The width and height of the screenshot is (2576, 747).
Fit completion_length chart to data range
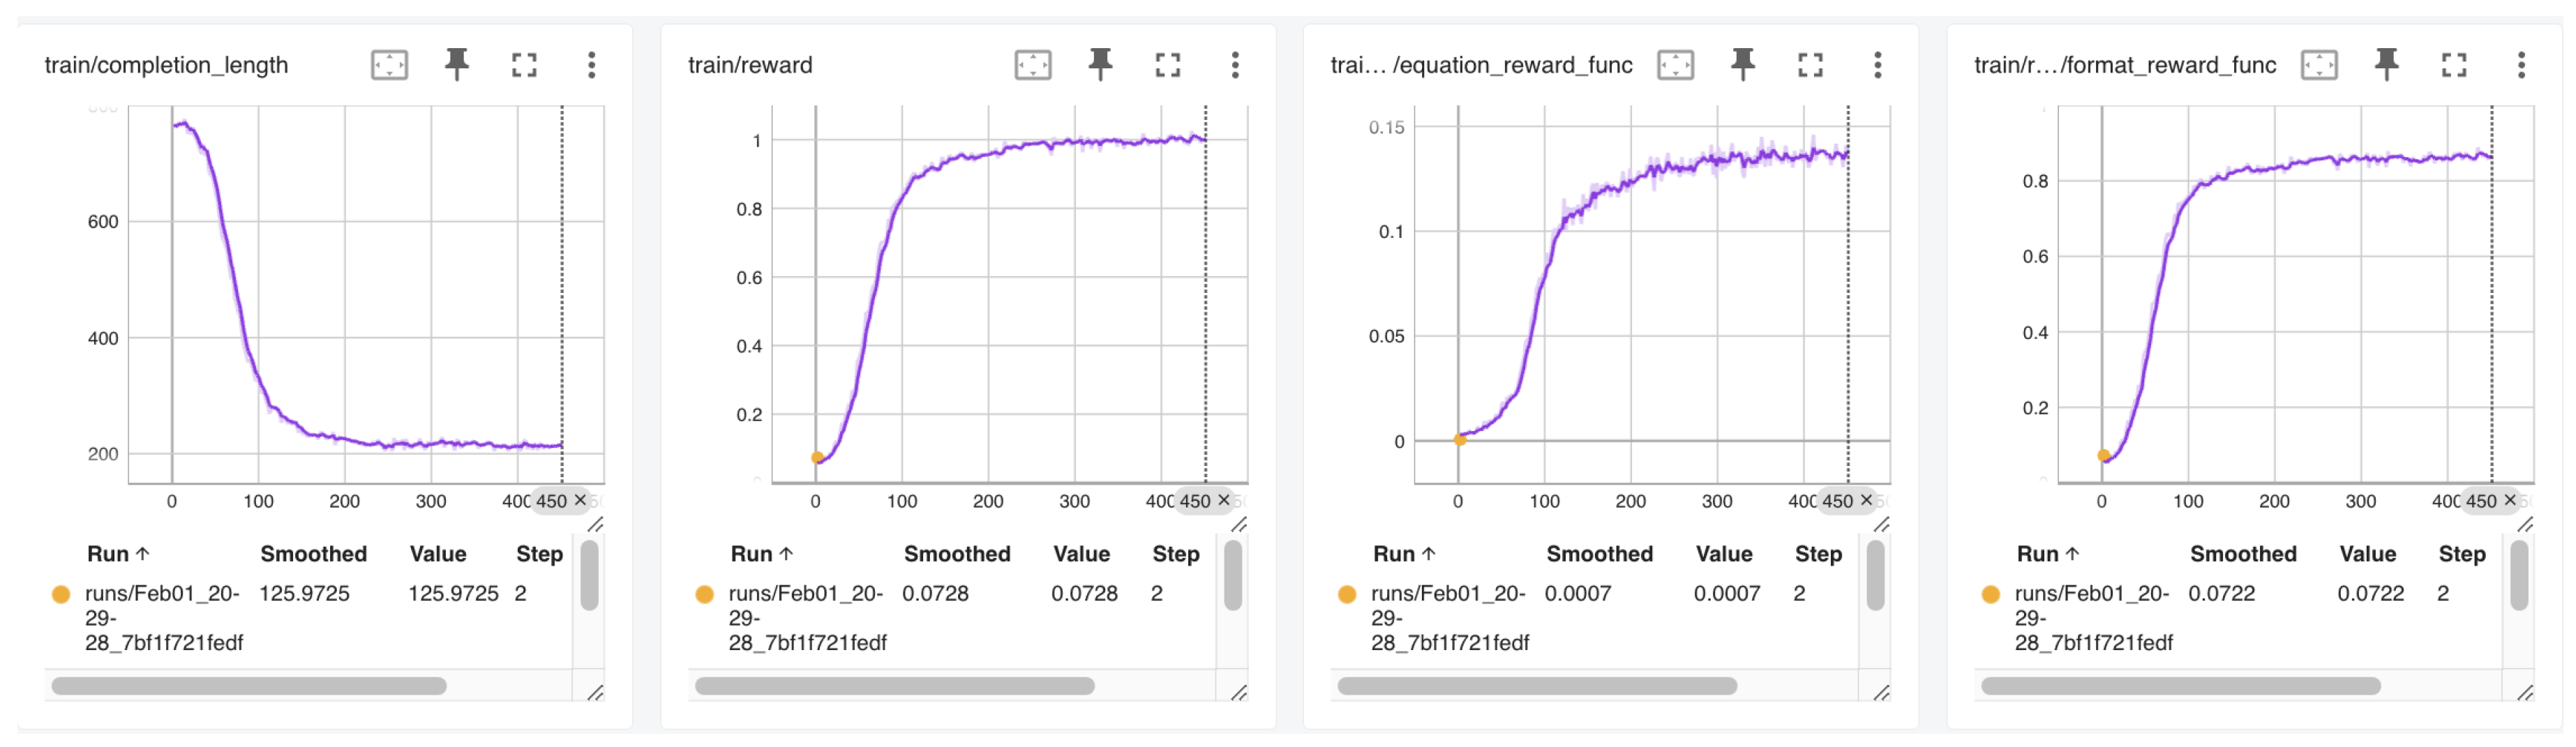(x=388, y=64)
